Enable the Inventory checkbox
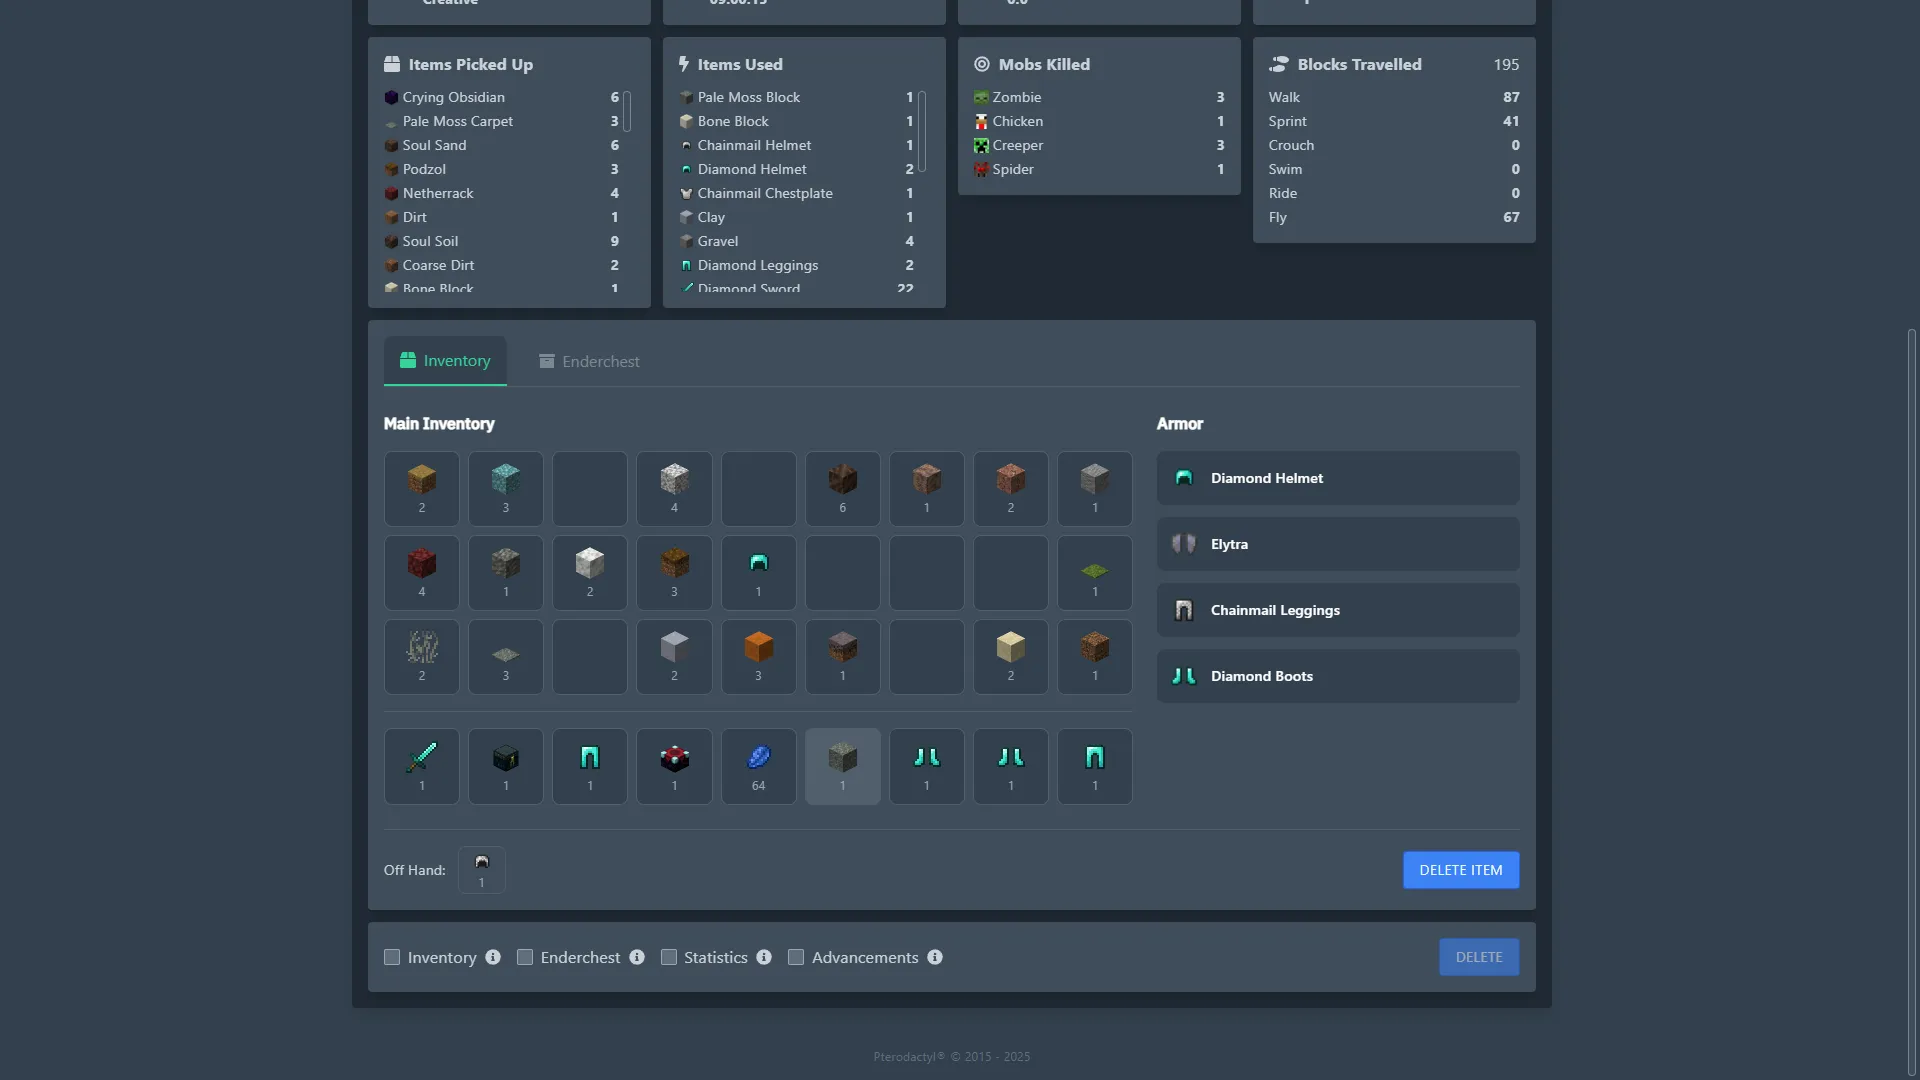1920x1080 pixels. [x=392, y=957]
